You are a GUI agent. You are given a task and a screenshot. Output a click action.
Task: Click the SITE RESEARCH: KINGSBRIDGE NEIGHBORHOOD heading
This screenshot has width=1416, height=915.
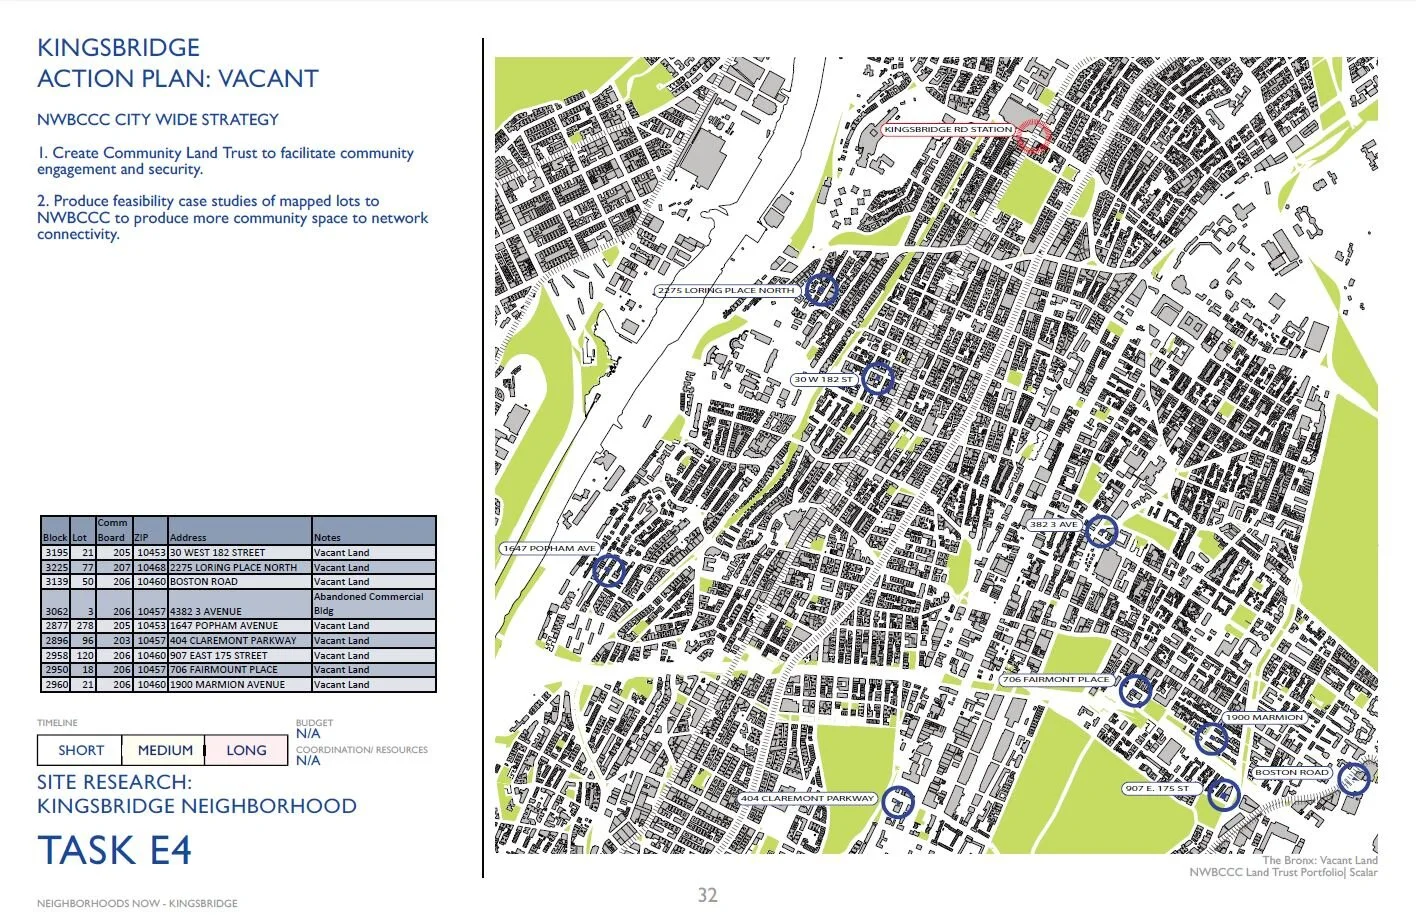point(196,794)
